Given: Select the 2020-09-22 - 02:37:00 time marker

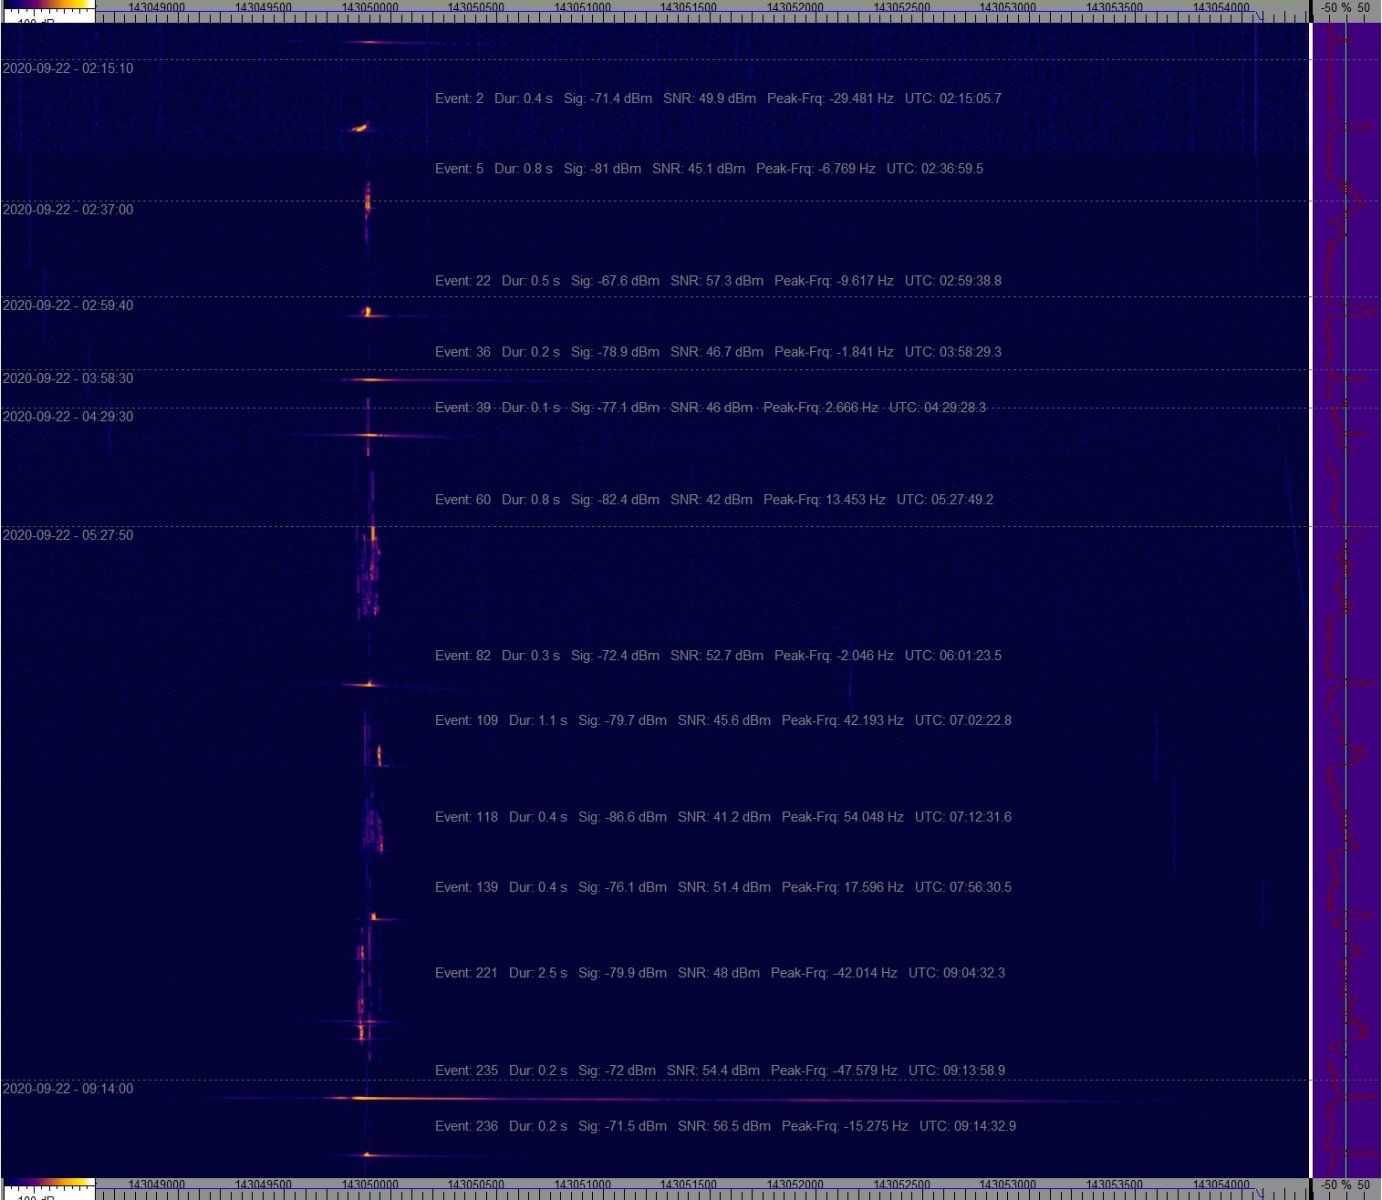Looking at the screenshot, I should click(x=68, y=209).
